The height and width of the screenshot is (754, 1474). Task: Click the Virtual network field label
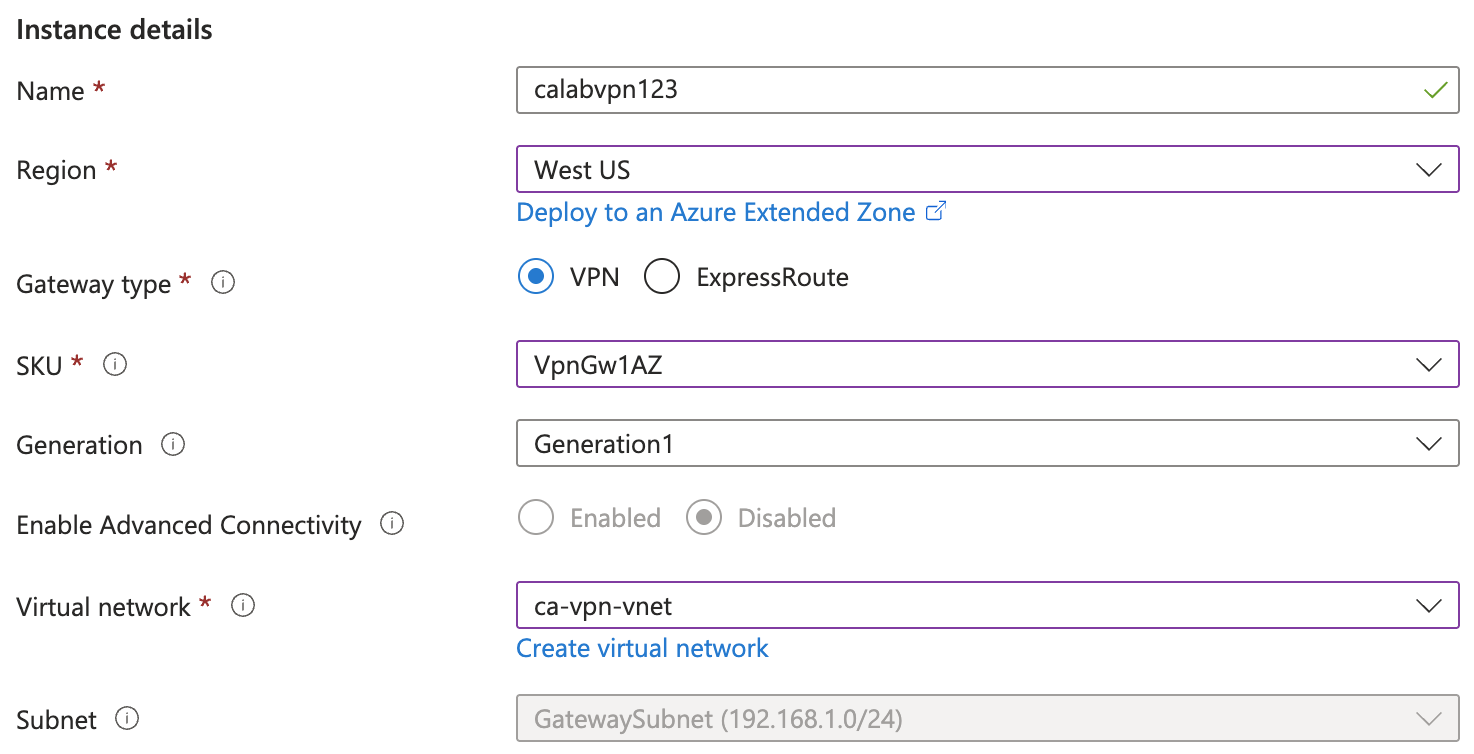coord(104,607)
